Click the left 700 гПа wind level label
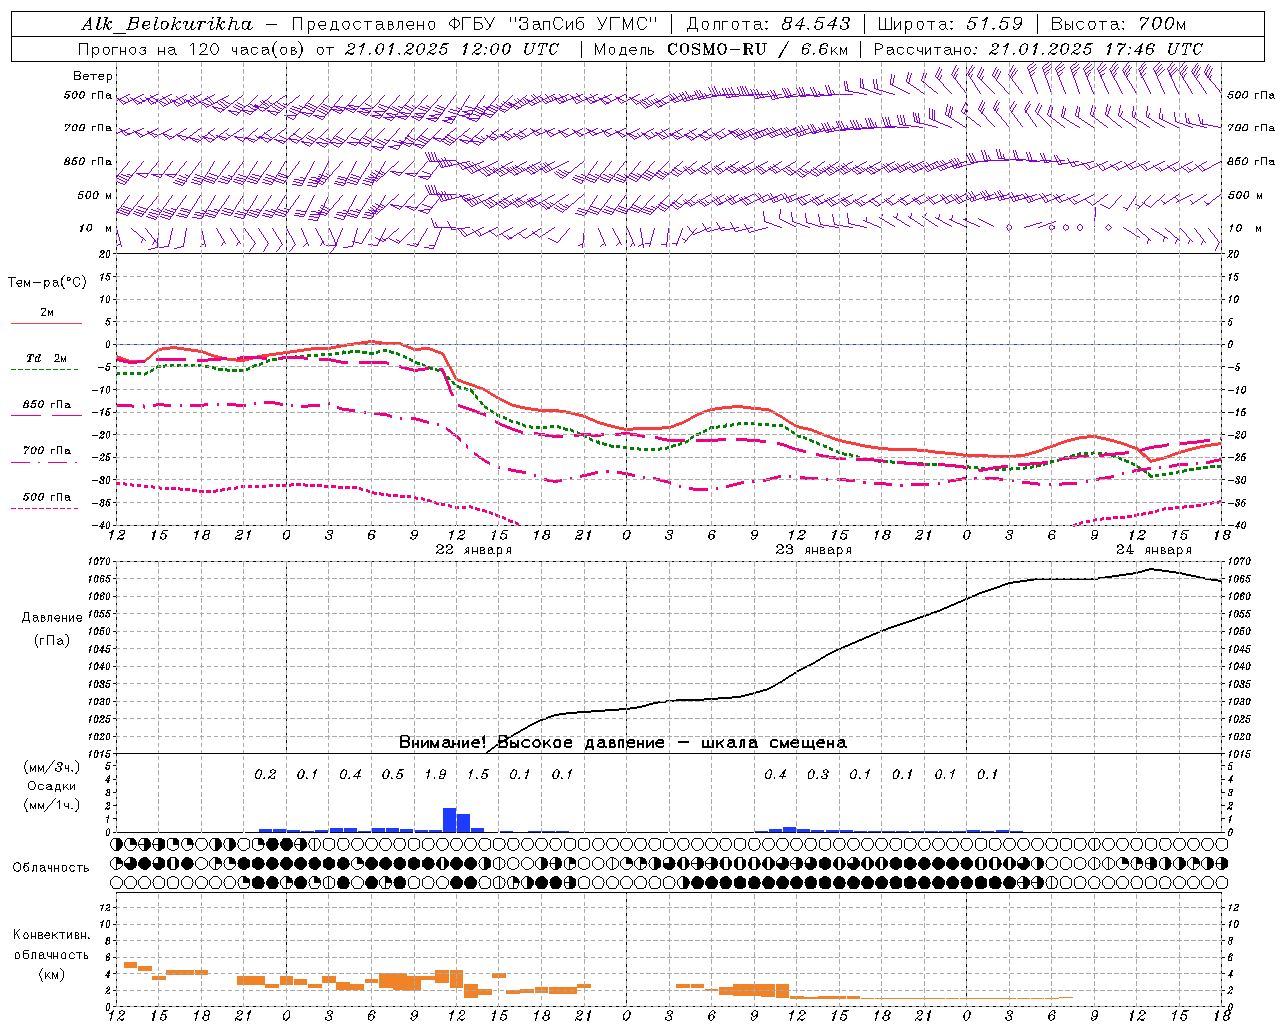This screenshot has width=1280, height=1024. pyautogui.click(x=88, y=128)
